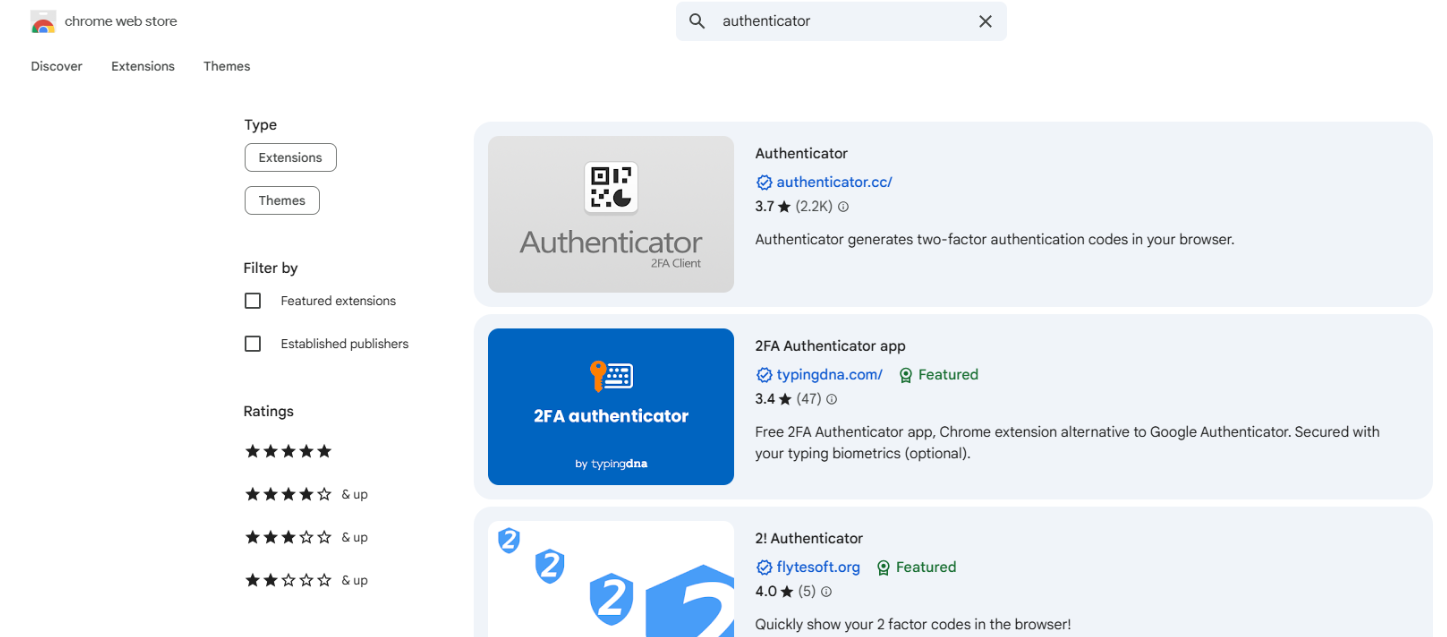Open the 2! Authenticator shield thumbnail
The height and width of the screenshot is (637, 1447).
coord(611,579)
